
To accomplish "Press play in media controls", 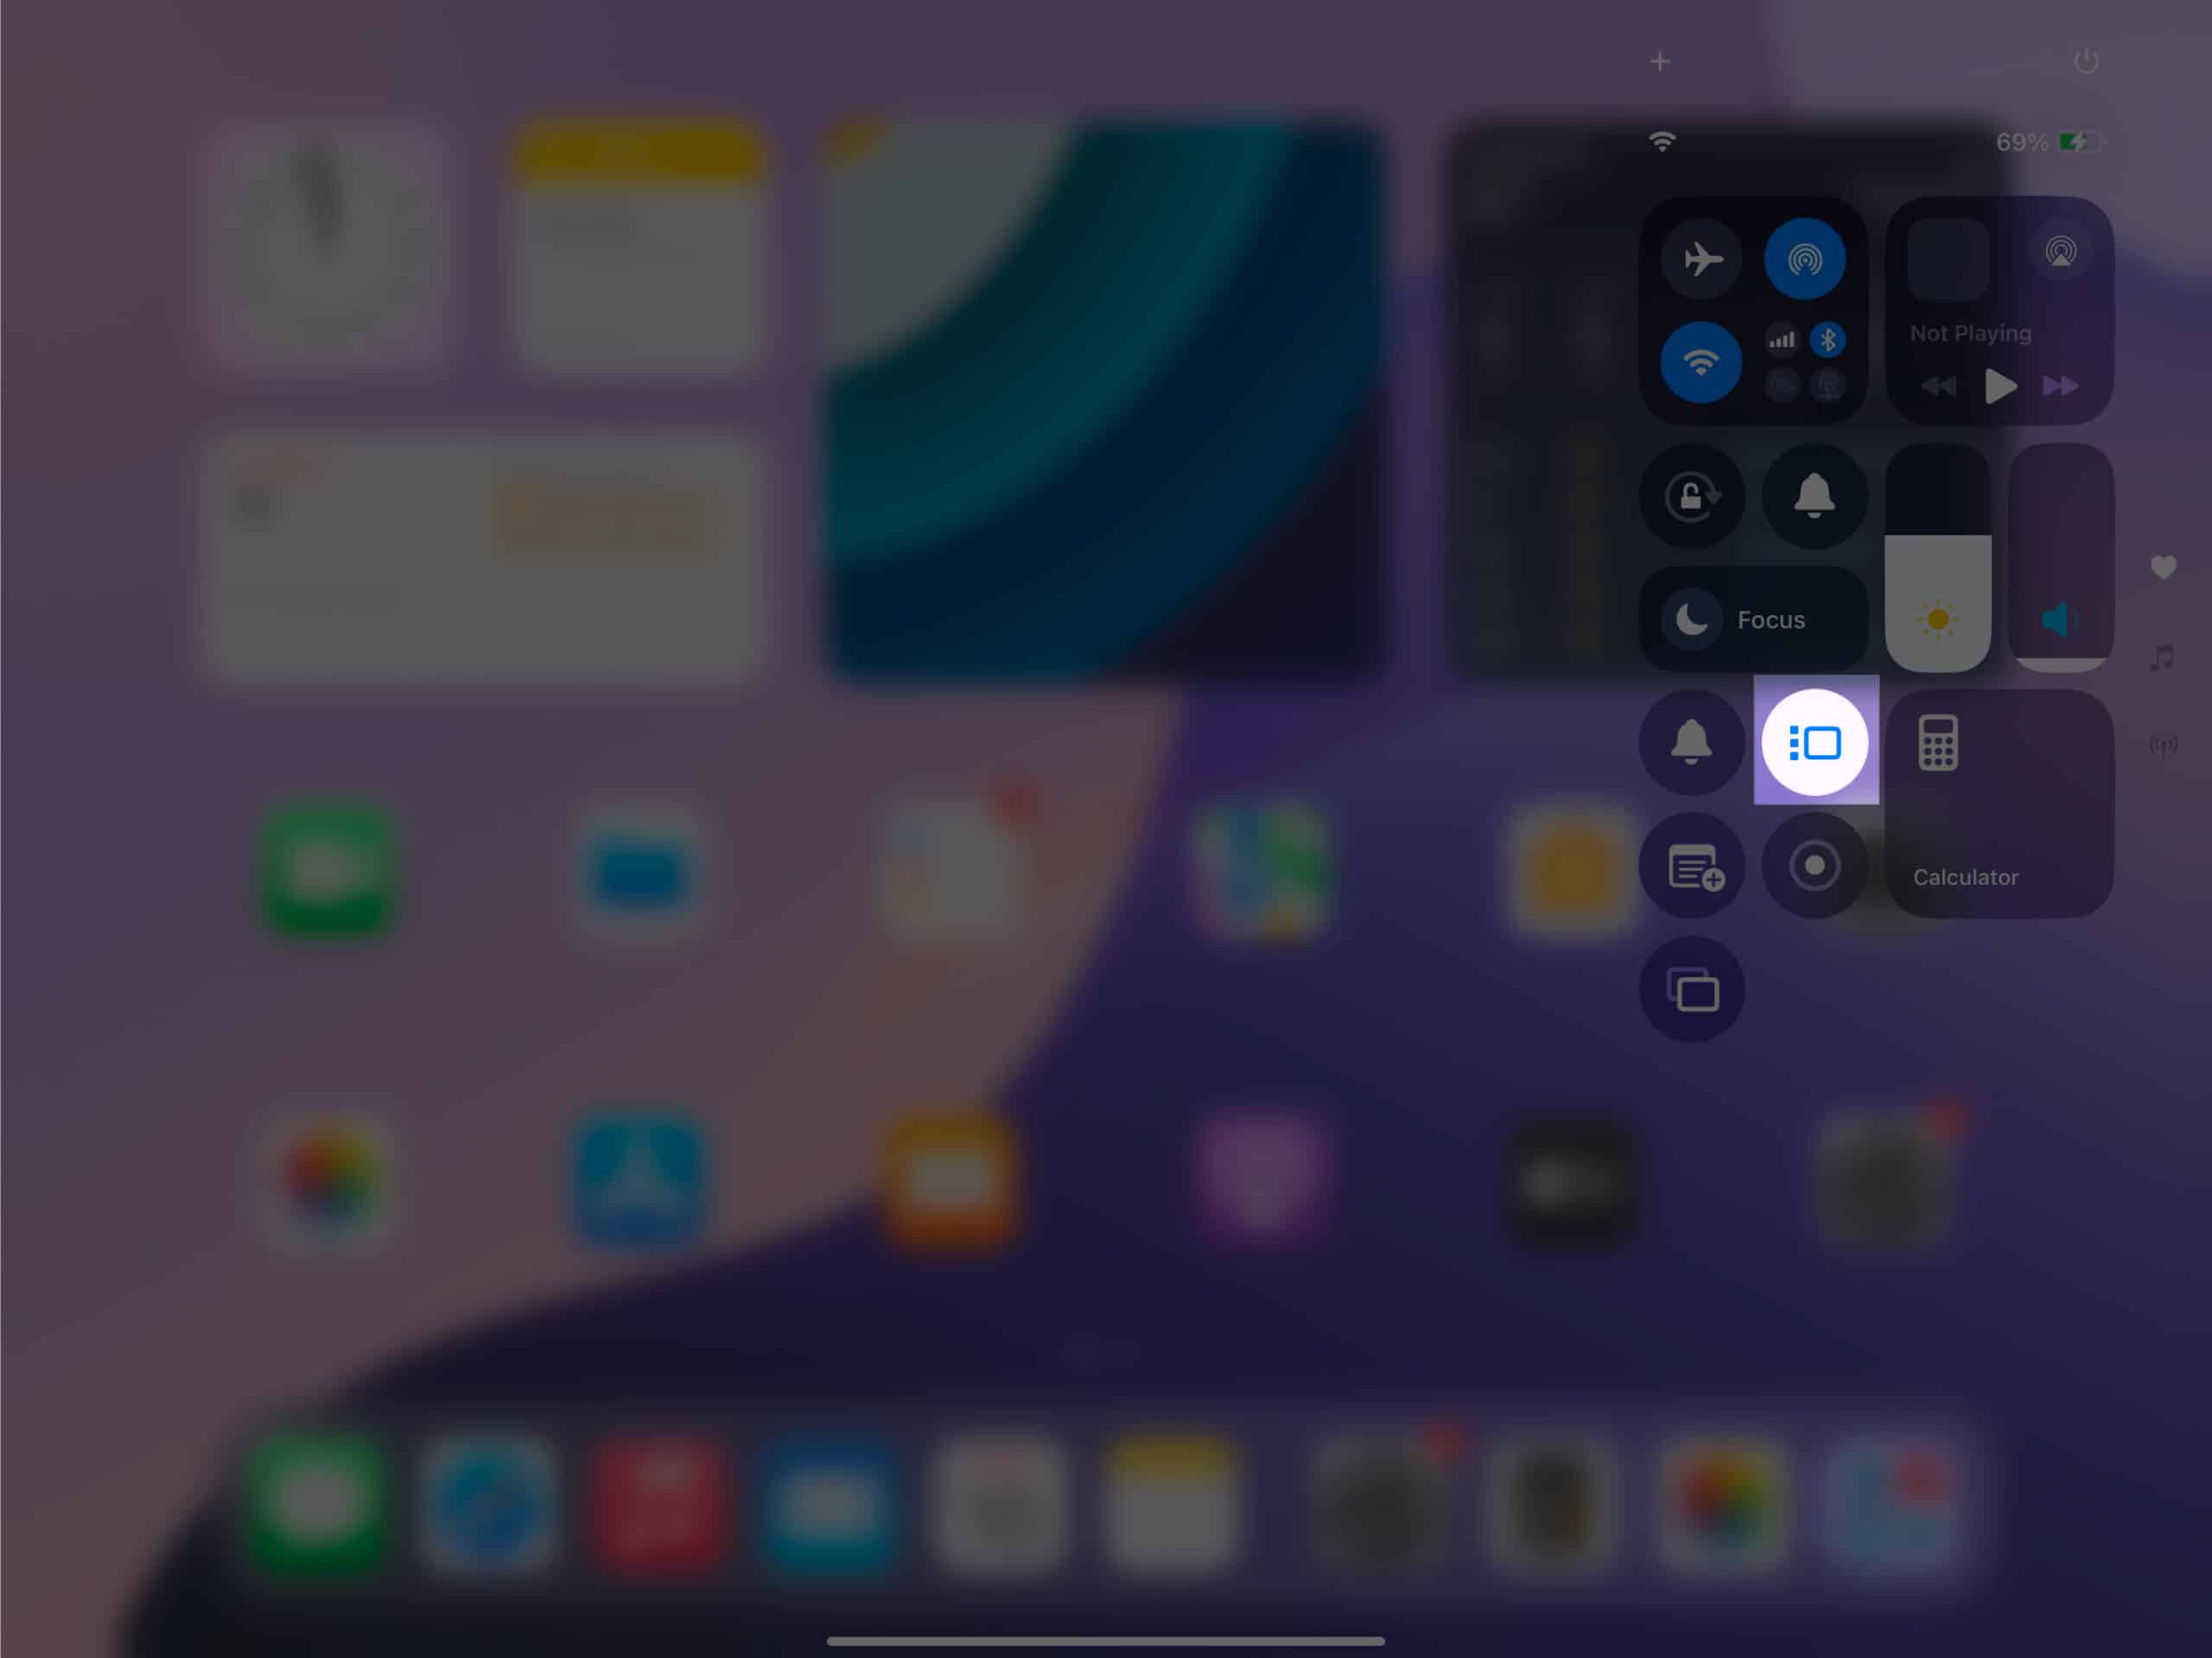I will point(1999,384).
